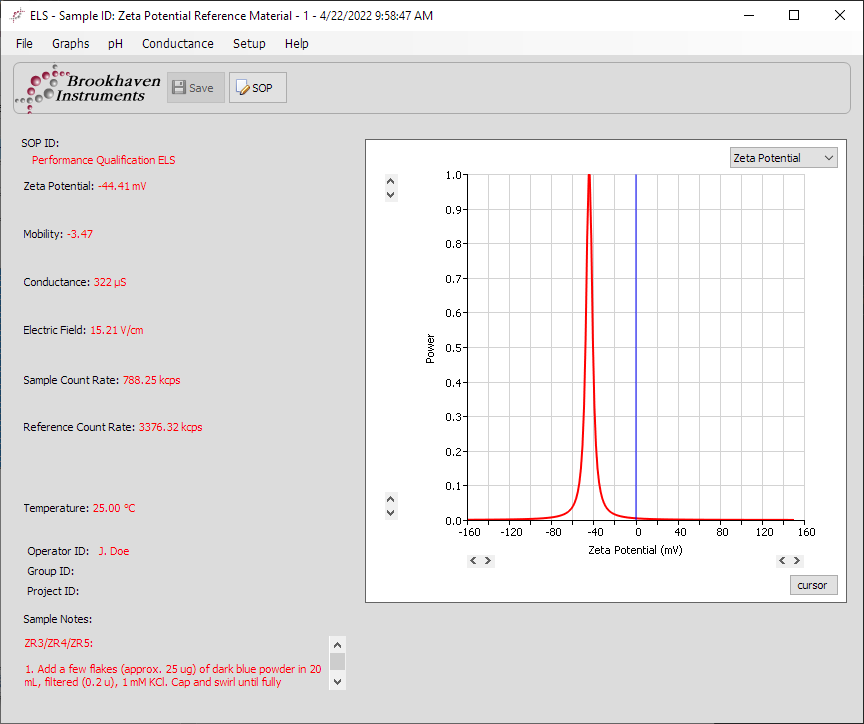The width and height of the screenshot is (864, 724).
Task: Lower the Power axis minimum with down arrow
Action: [391, 512]
